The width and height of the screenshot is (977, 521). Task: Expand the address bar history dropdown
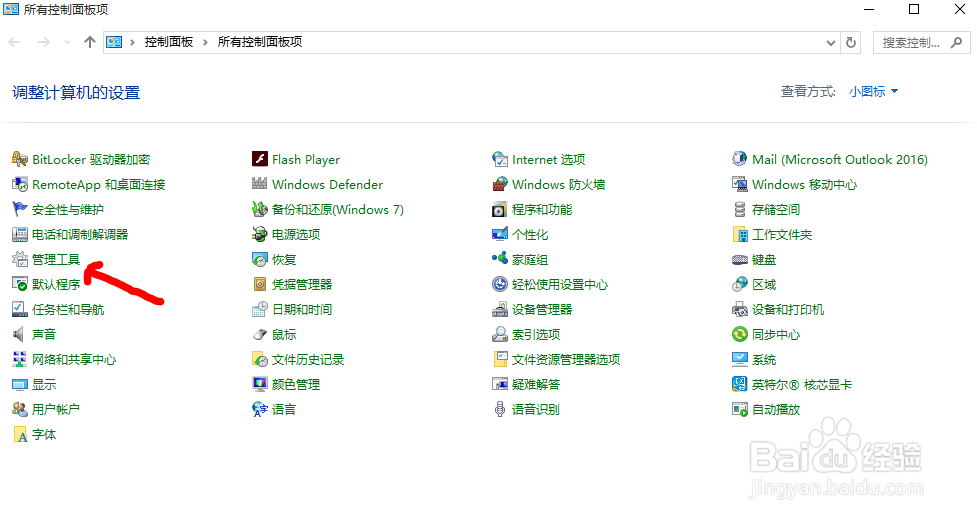point(831,42)
